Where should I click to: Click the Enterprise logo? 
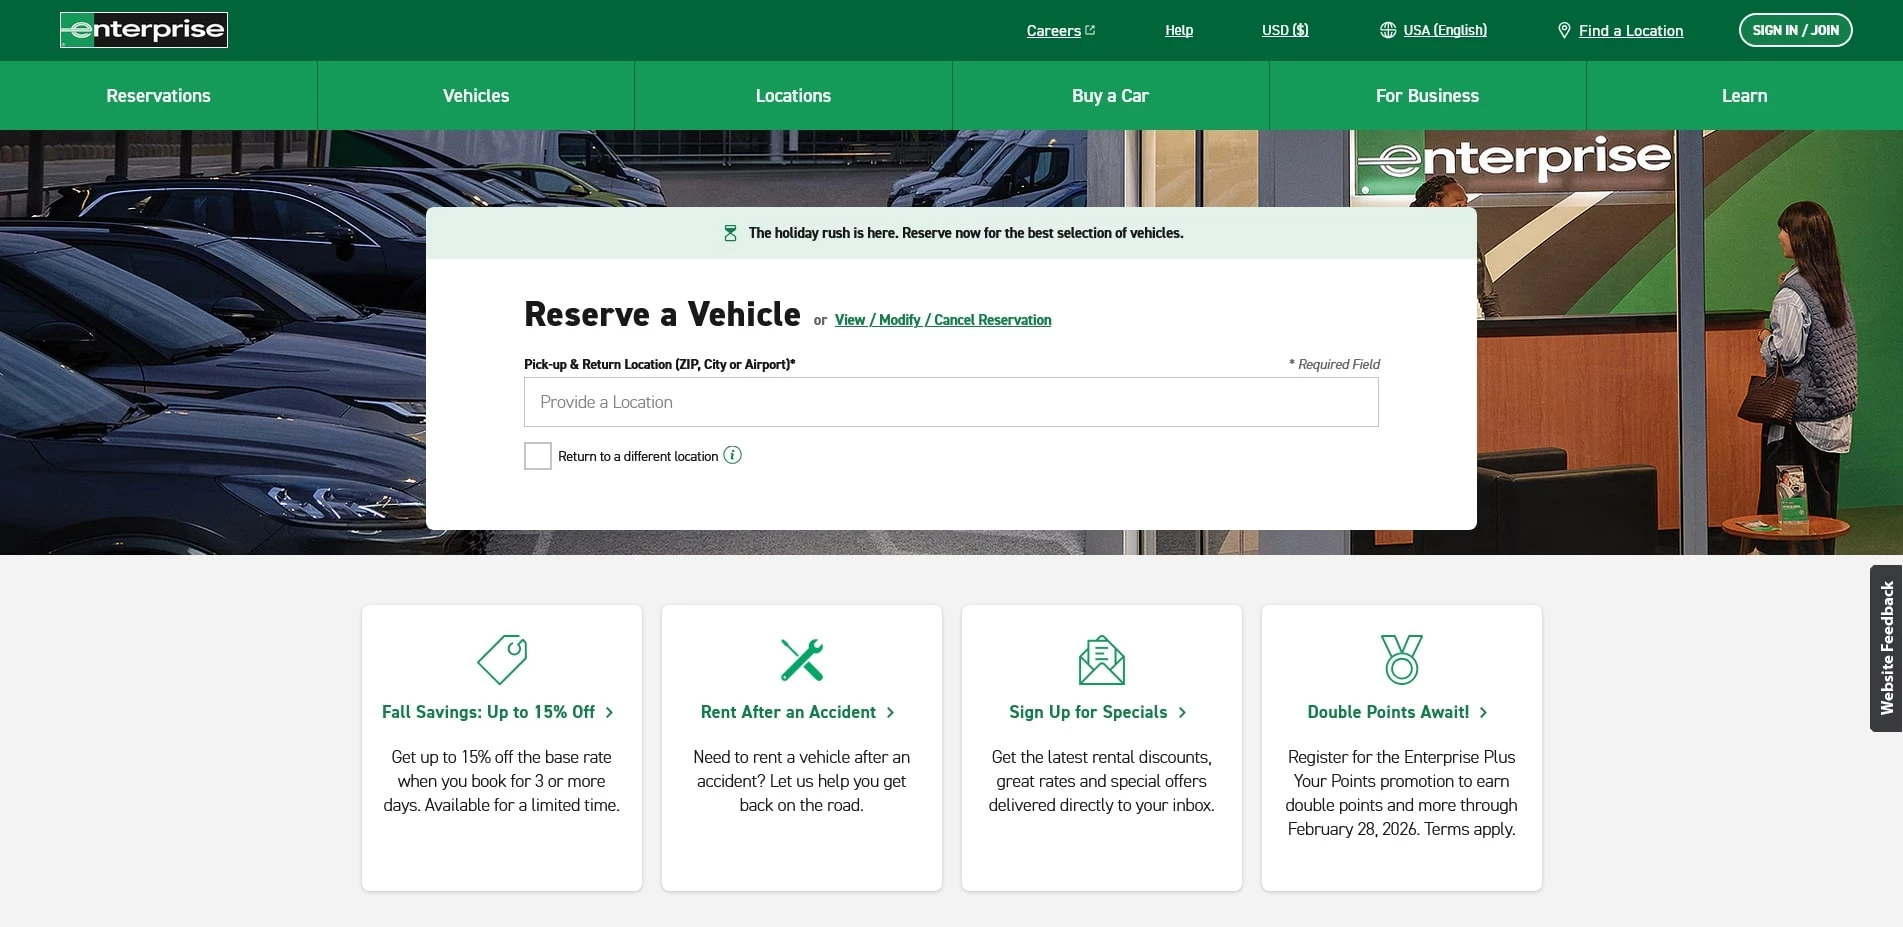coord(143,29)
